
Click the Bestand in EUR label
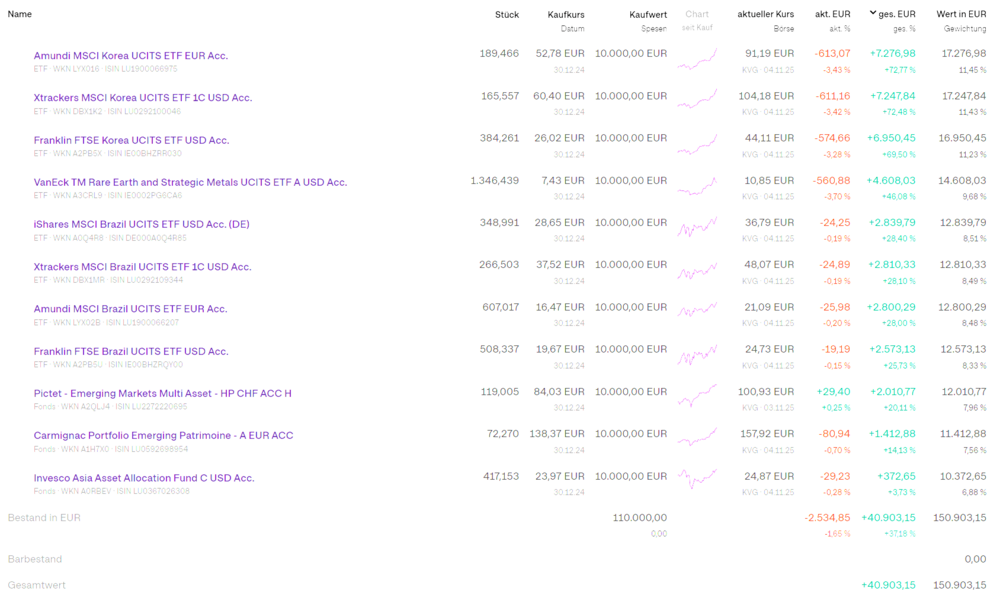(x=44, y=518)
